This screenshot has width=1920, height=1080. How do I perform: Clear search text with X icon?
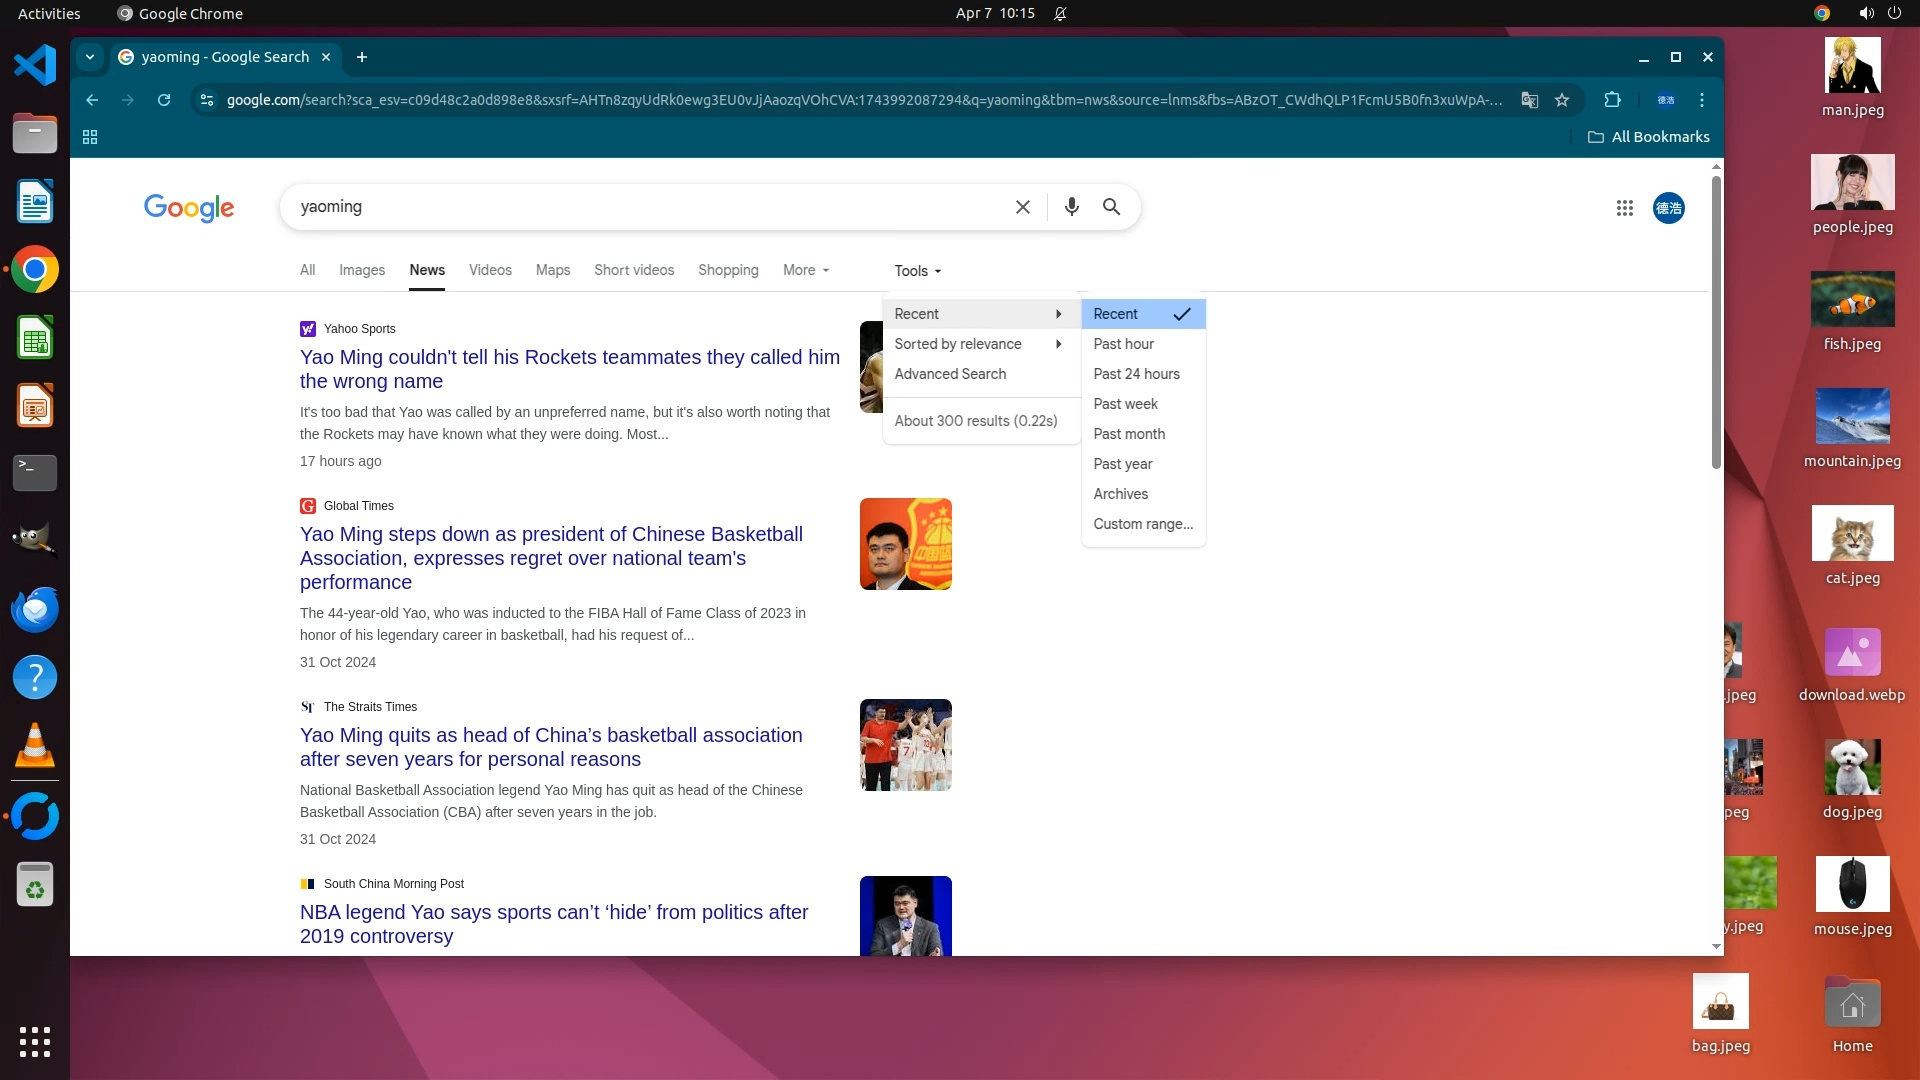coord(1022,207)
